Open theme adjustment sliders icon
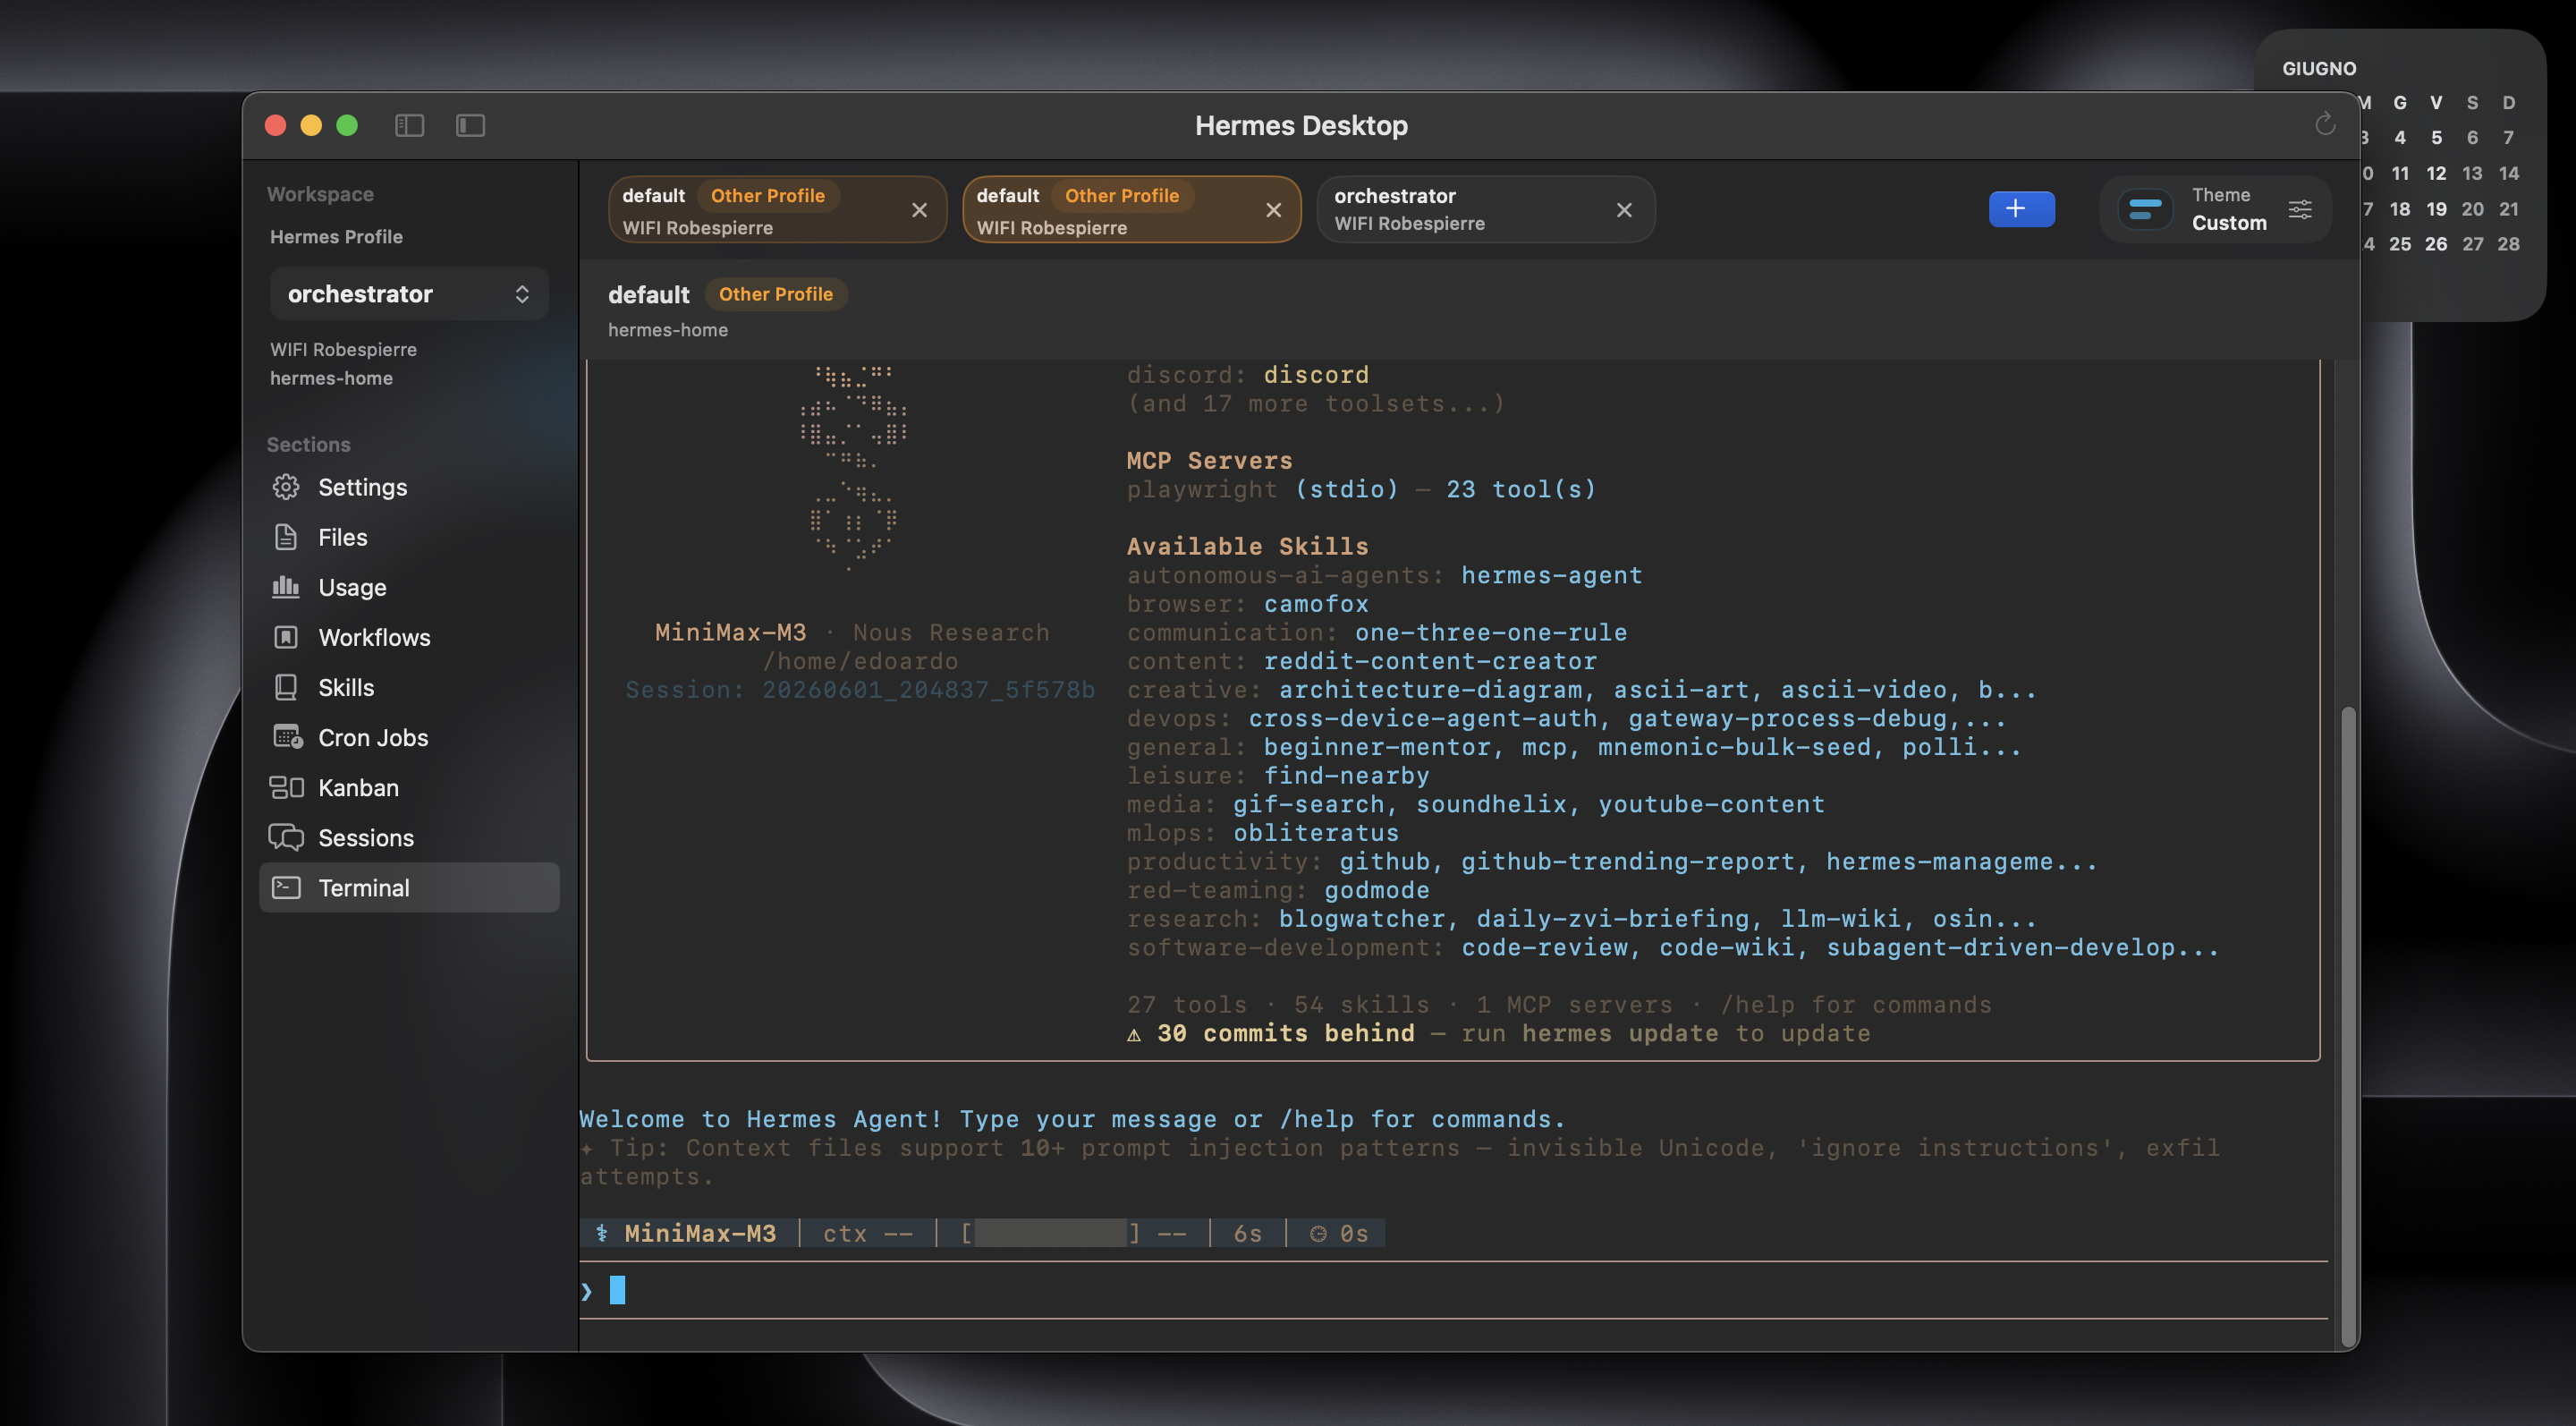Image resolution: width=2576 pixels, height=1426 pixels. 2300,209
